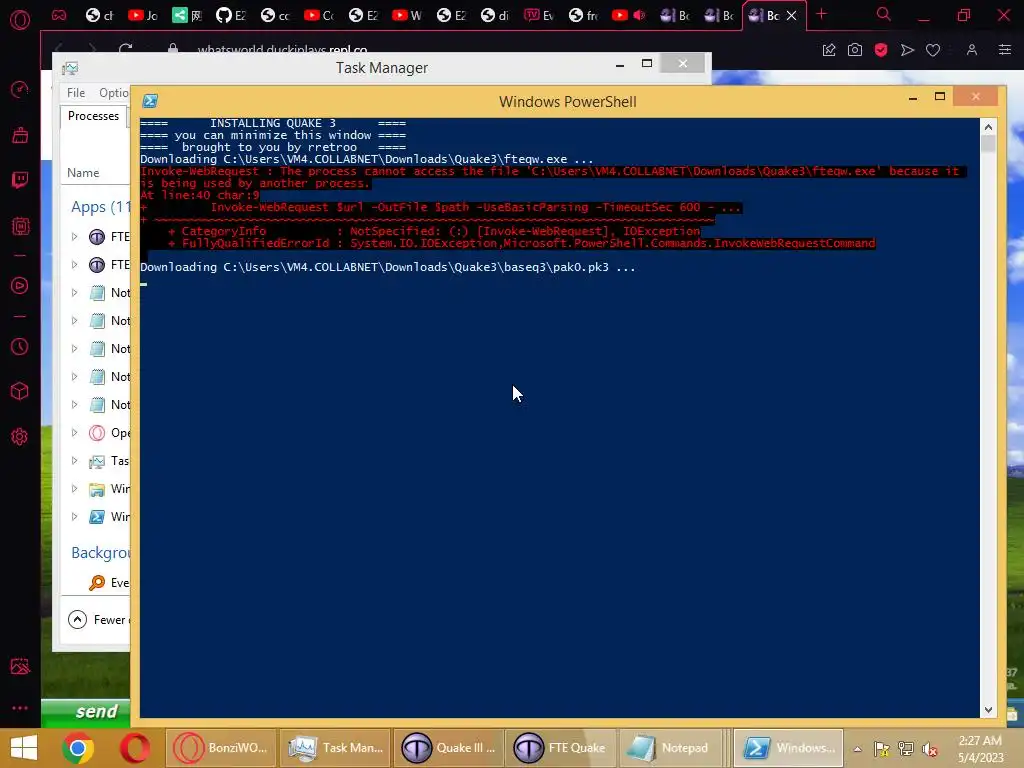Take a snapshot with the camera icon
The width and height of the screenshot is (1024, 768).
click(x=855, y=50)
